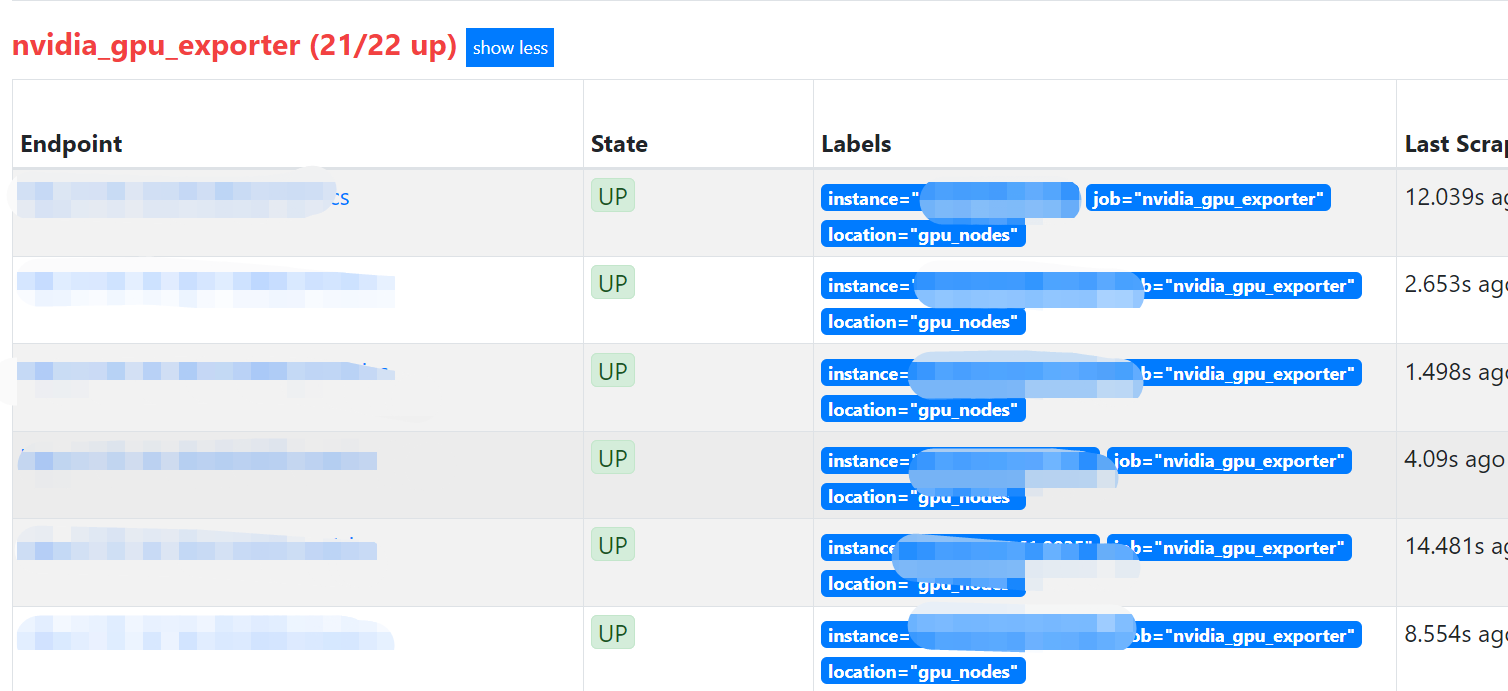Select the UP badge beside 1.498s scrape
1508x691 pixels.
[x=613, y=371]
